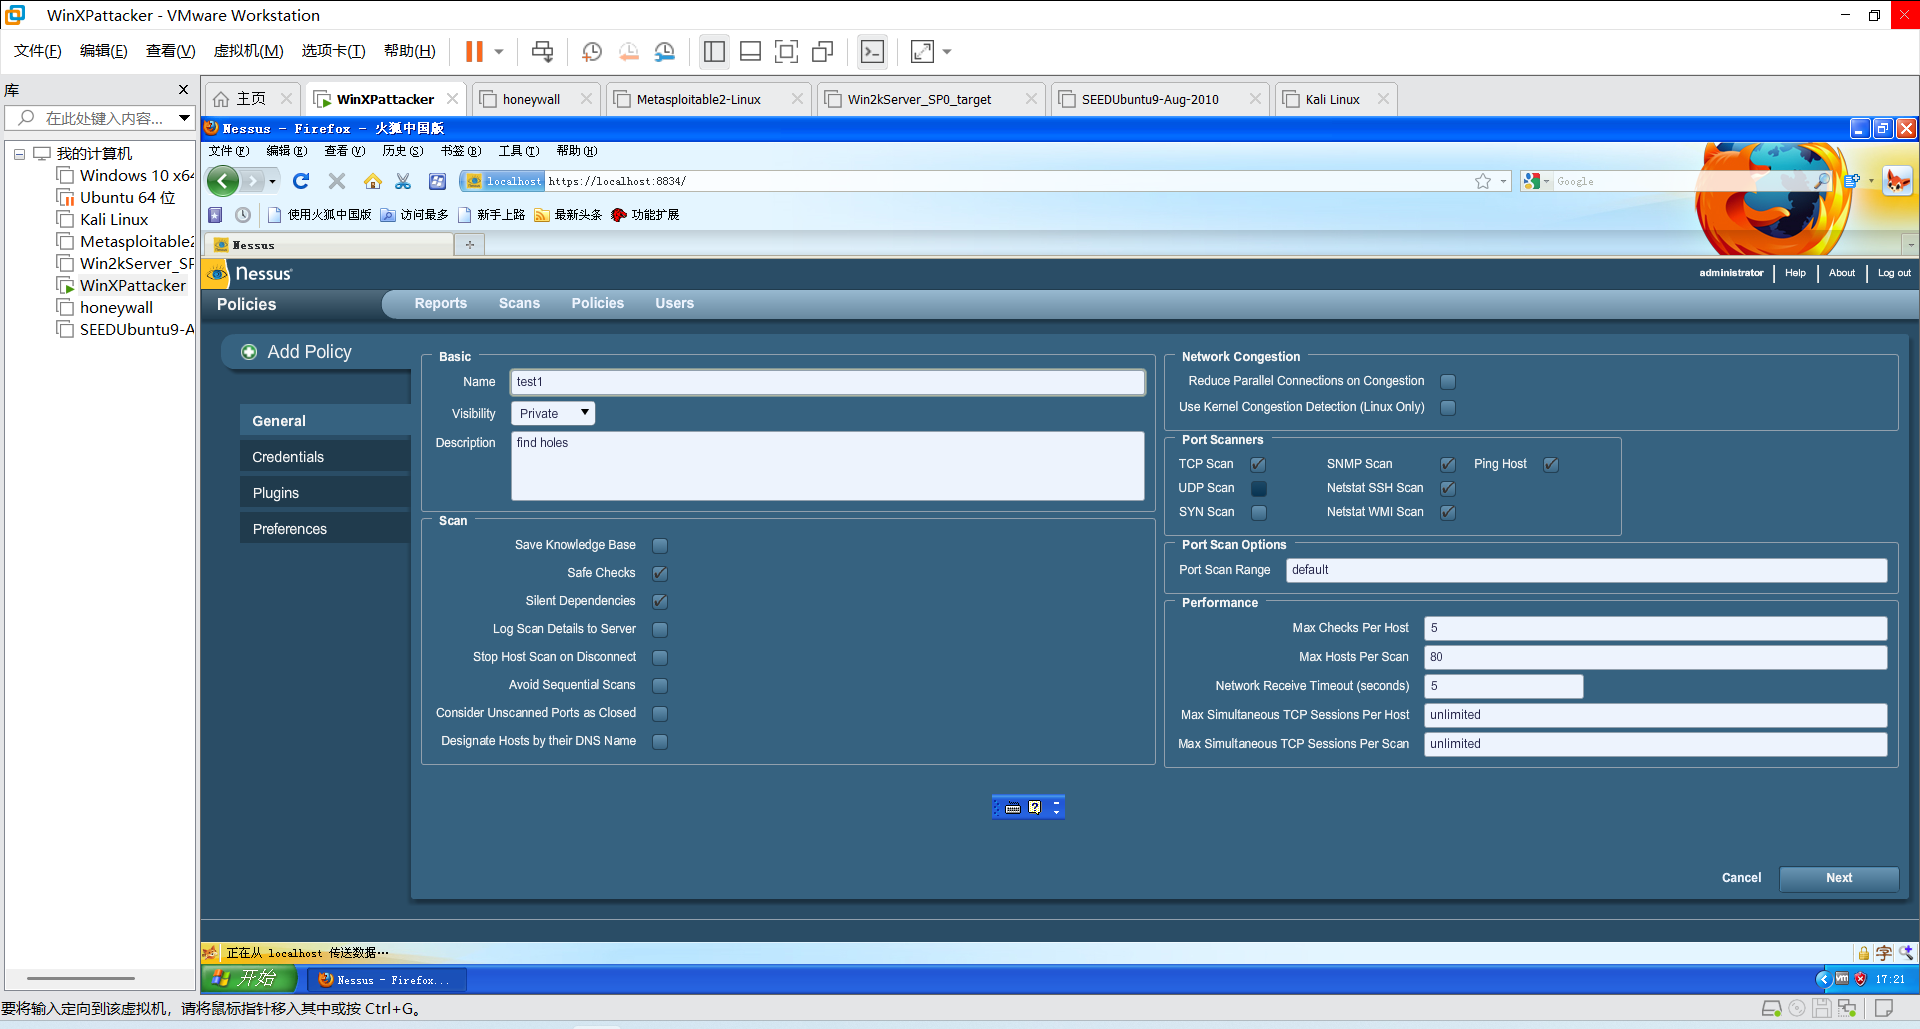
Task: Click the scissors icon in Firefox toolbar
Action: click(403, 181)
